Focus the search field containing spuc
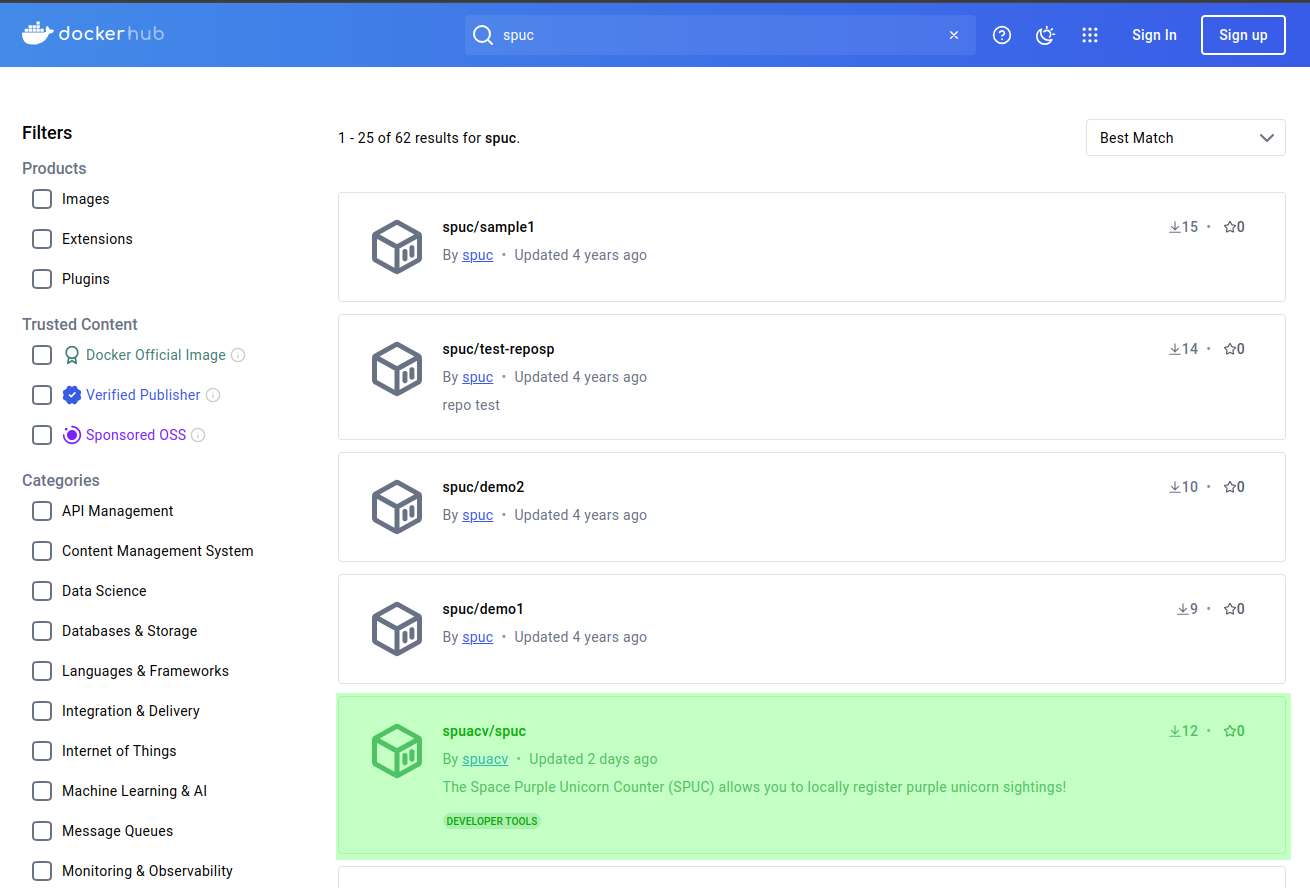Screen dimensions: 1310x888 point(720,35)
